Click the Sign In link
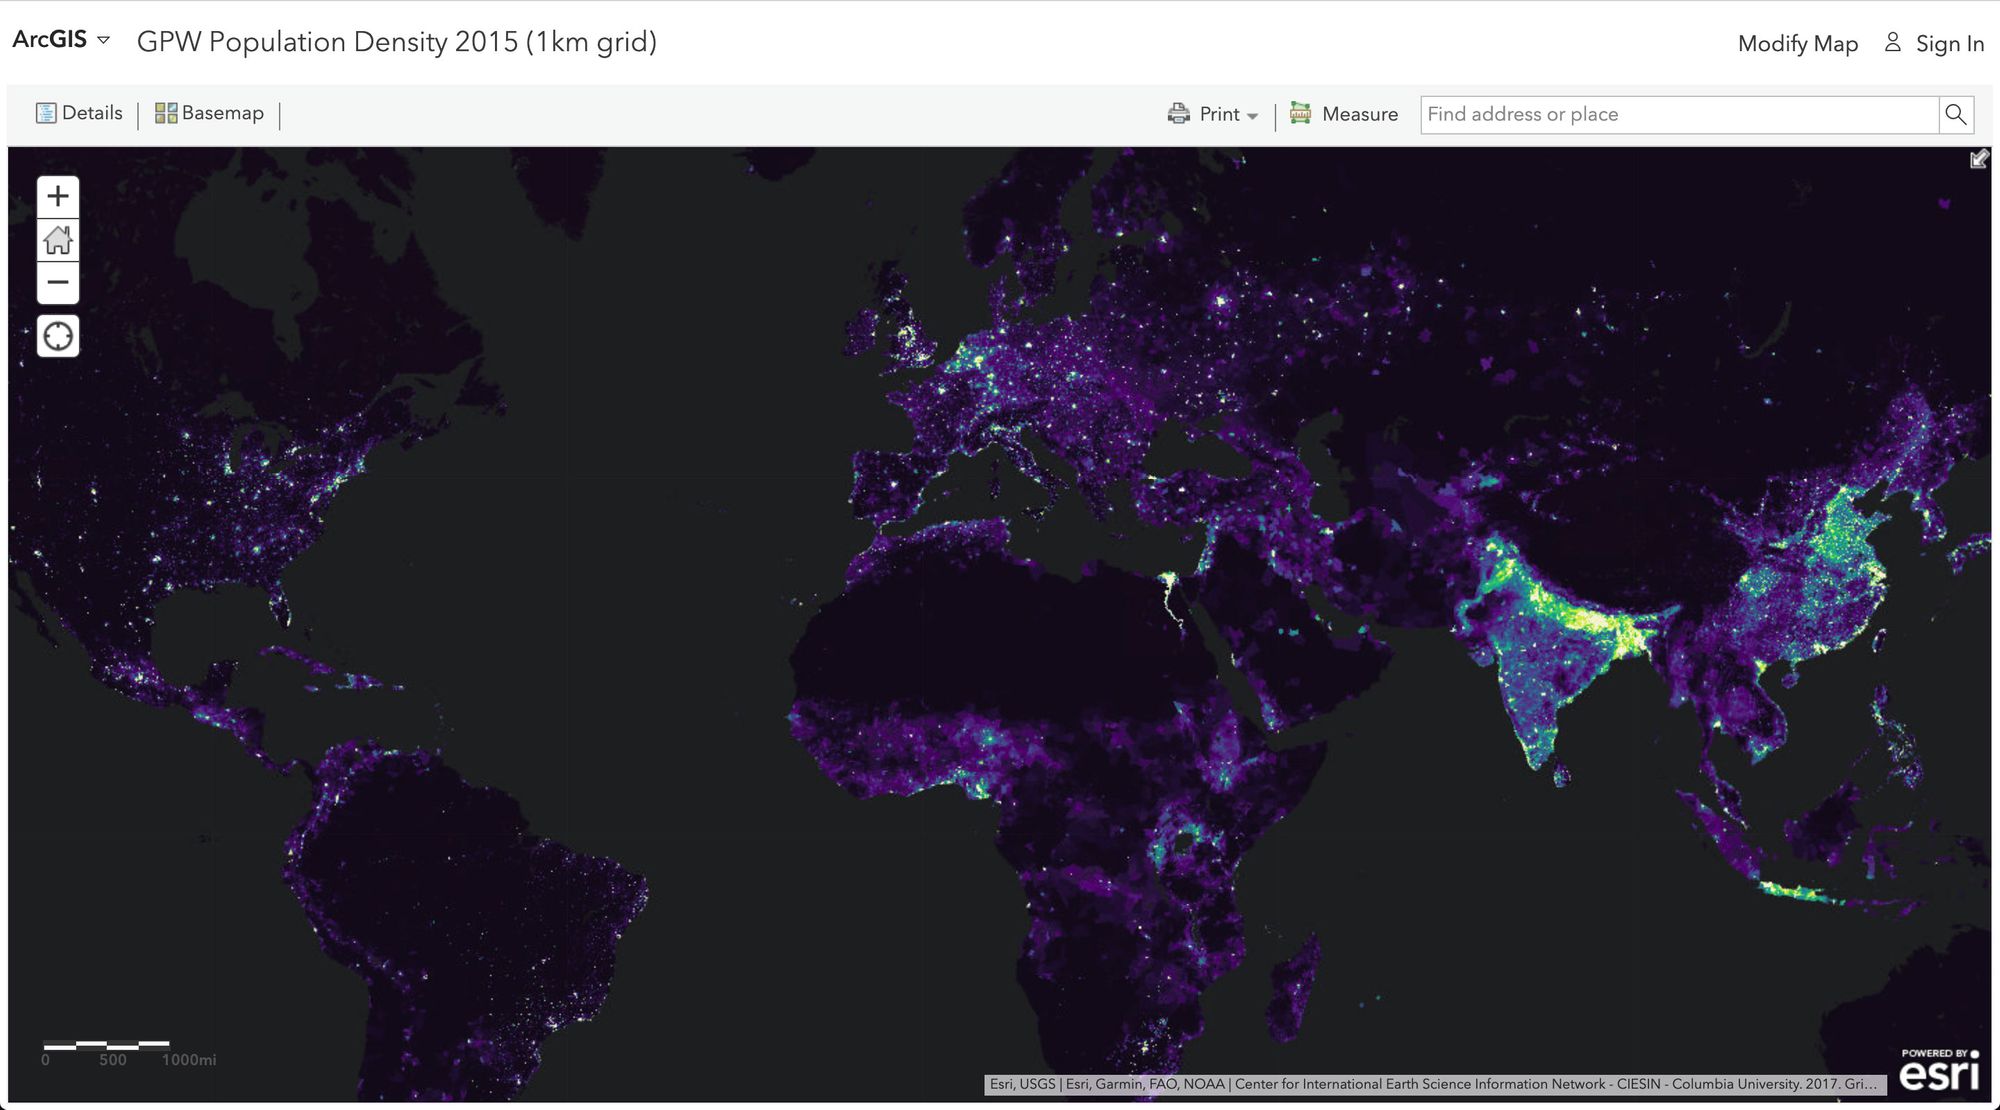The image size is (2000, 1110). click(x=1949, y=43)
